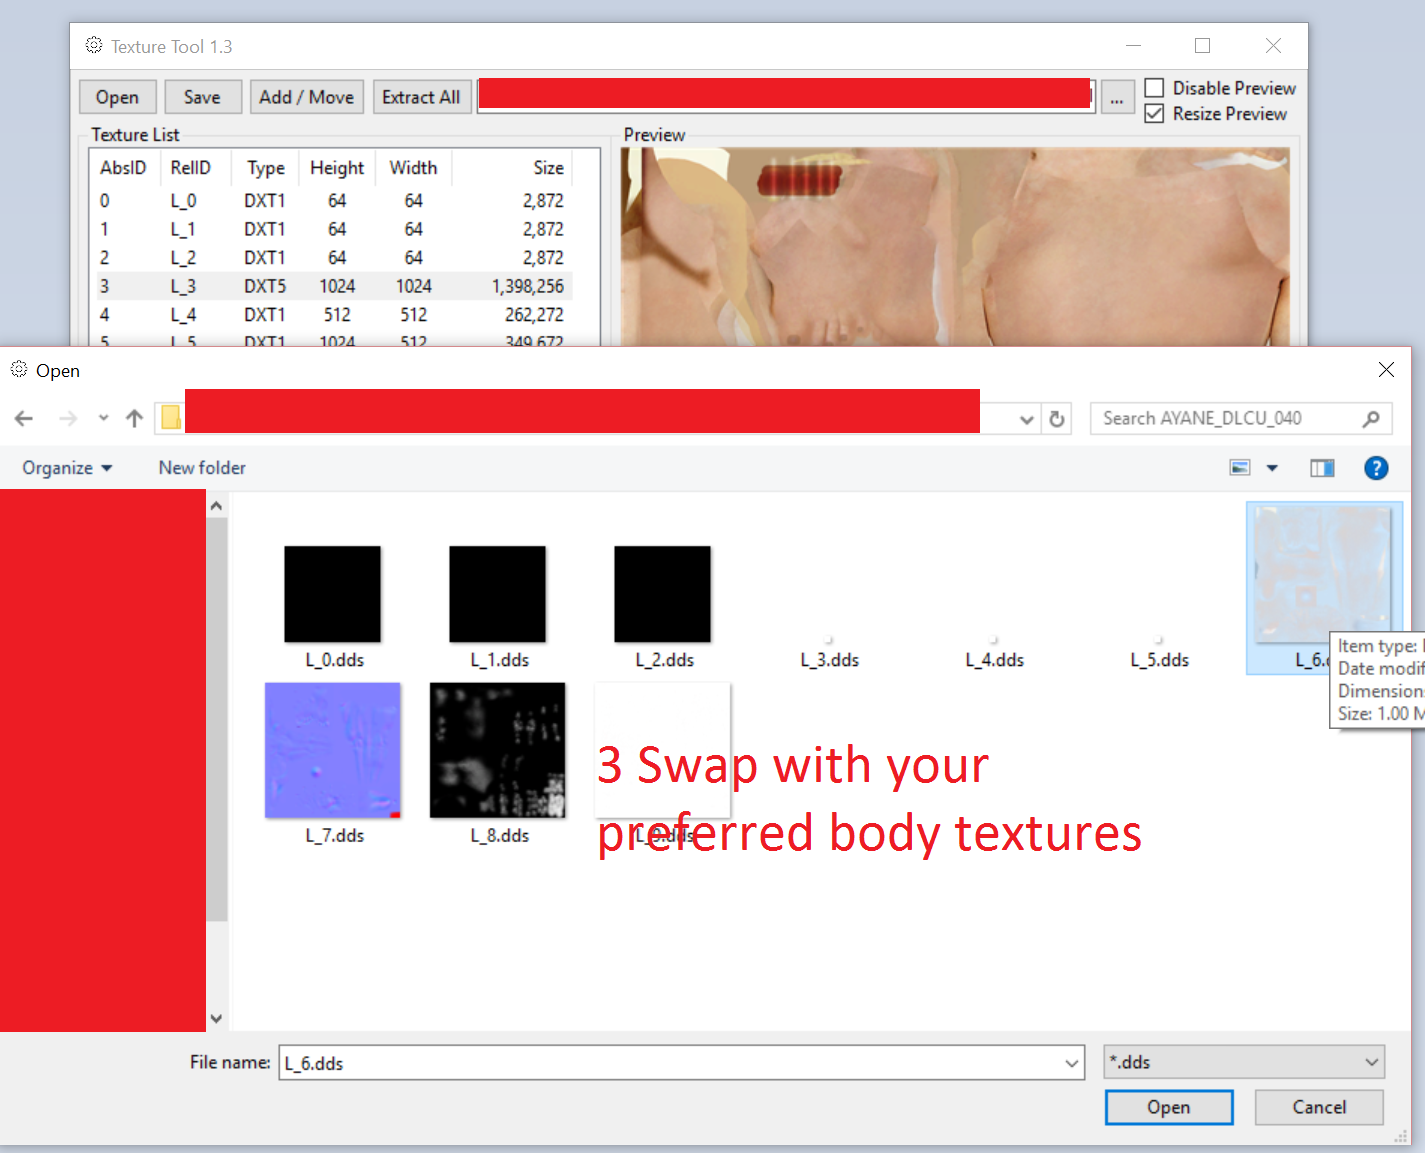Enable the Disable Preview checkbox
1425x1153 pixels.
click(x=1154, y=88)
